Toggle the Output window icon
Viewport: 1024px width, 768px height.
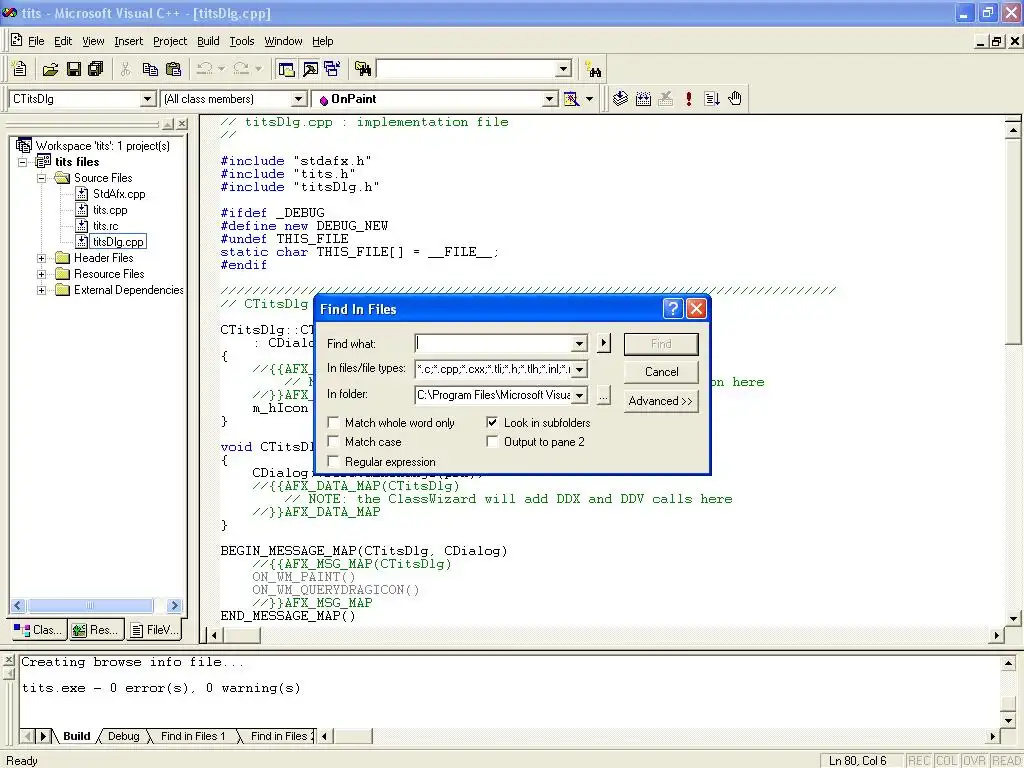[310, 69]
